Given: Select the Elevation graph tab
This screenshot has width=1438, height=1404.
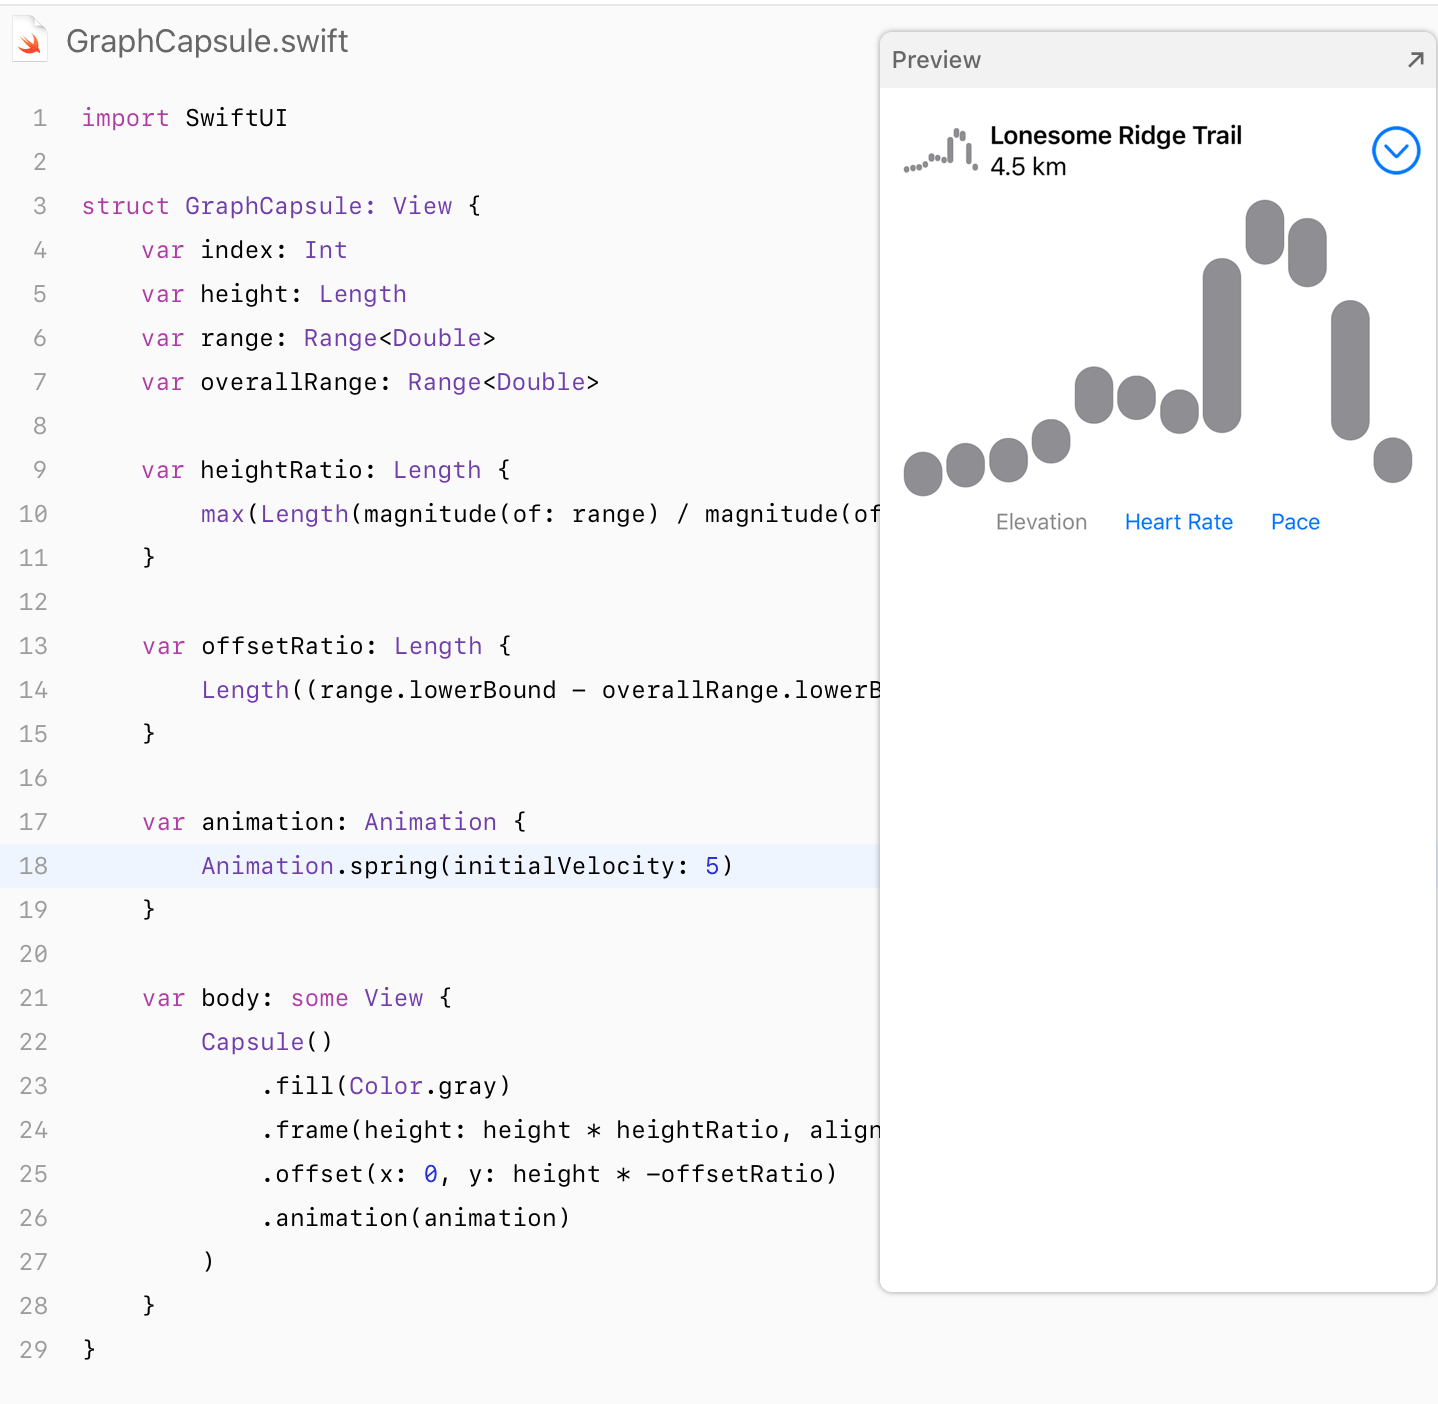Looking at the screenshot, I should tap(1041, 522).
